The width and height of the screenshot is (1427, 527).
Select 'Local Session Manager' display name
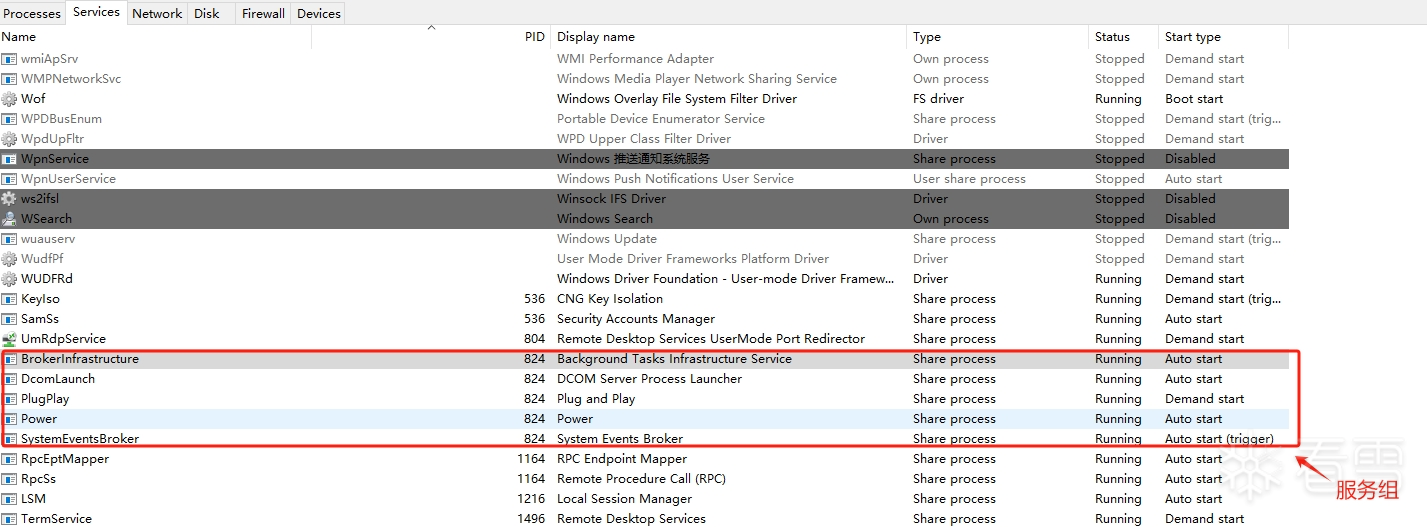(624, 499)
